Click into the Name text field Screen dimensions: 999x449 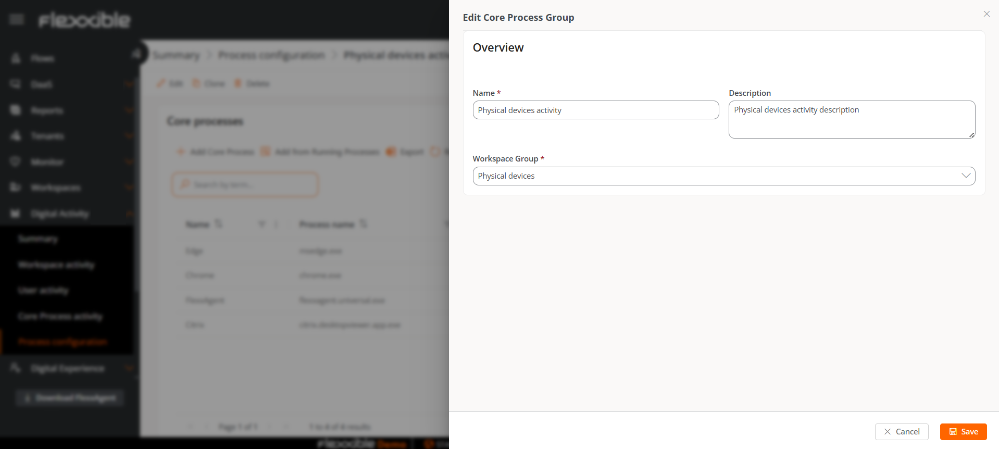pyautogui.click(x=595, y=110)
